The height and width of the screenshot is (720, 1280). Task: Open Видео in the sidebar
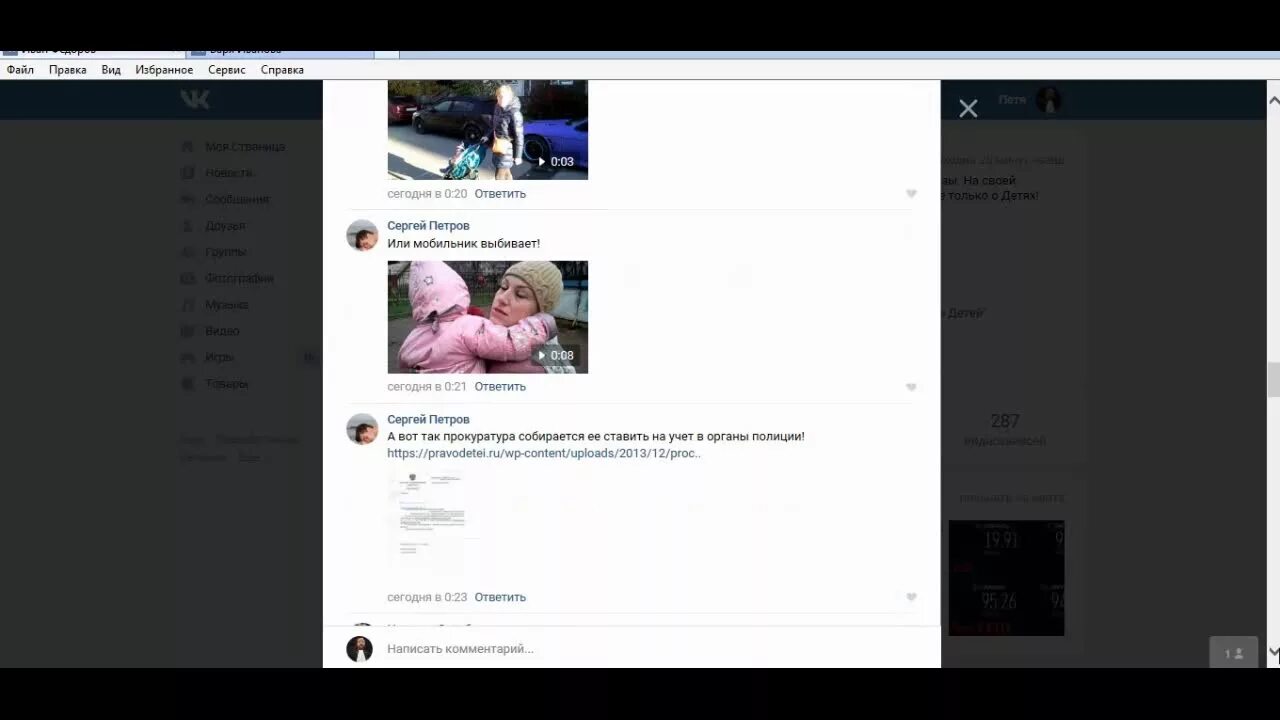222,331
